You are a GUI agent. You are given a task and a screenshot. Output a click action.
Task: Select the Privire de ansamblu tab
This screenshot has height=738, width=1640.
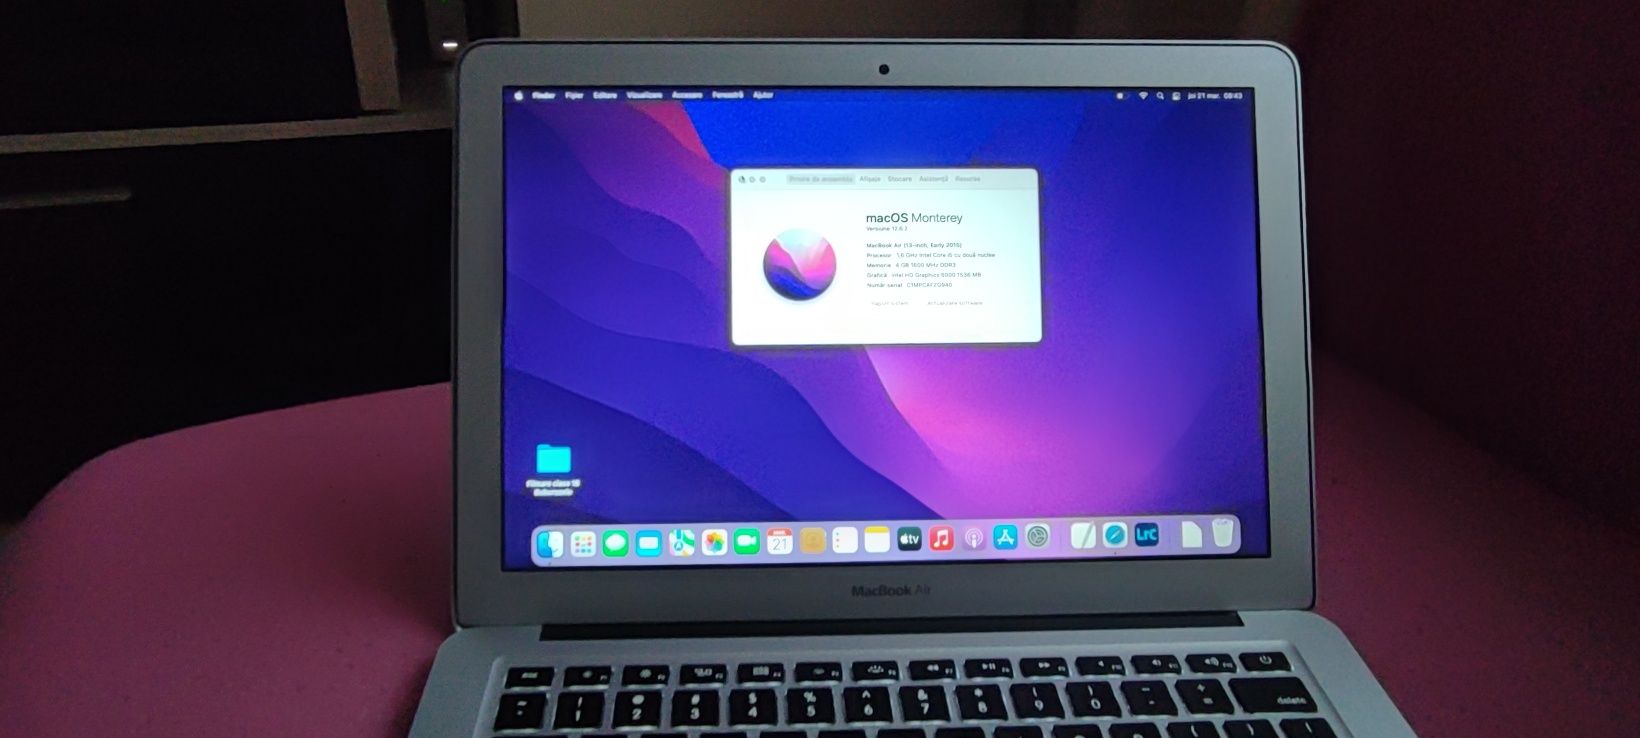click(x=820, y=179)
